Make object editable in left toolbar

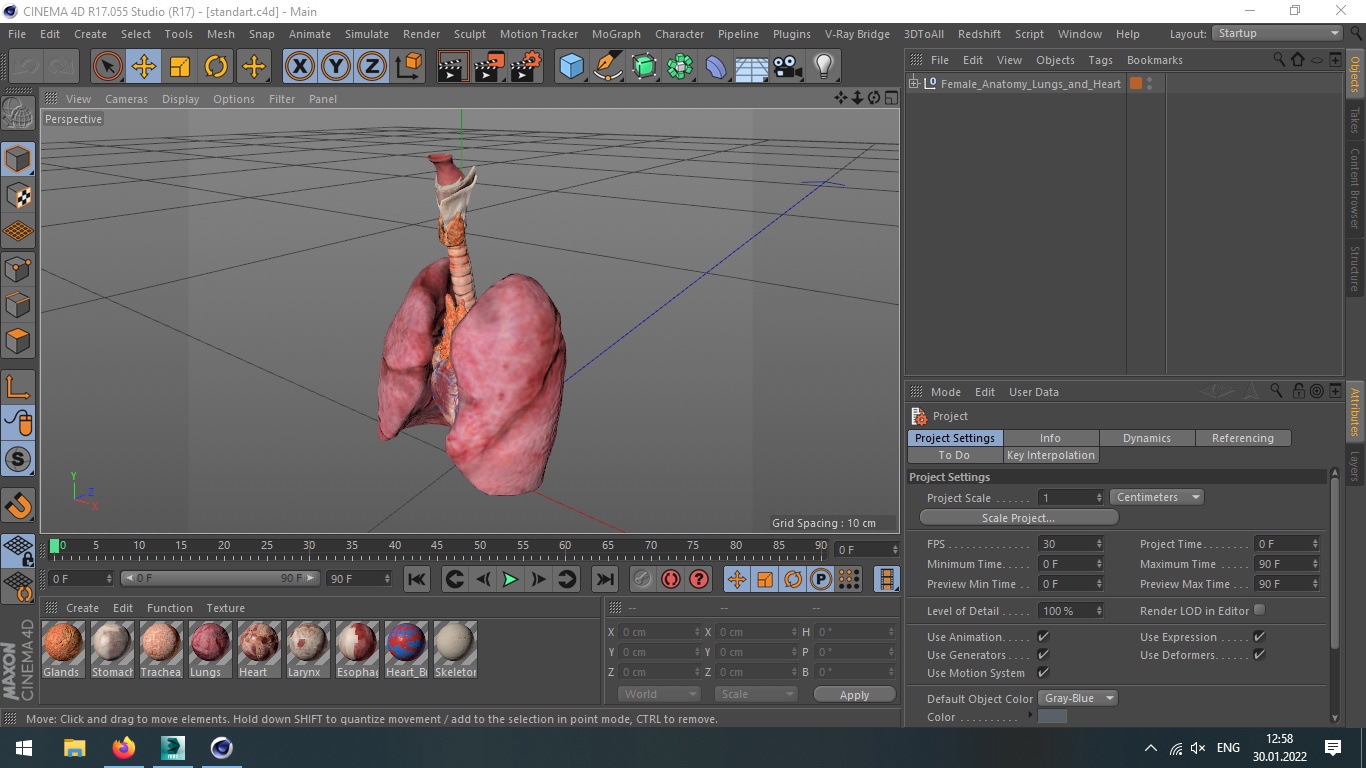tap(18, 114)
